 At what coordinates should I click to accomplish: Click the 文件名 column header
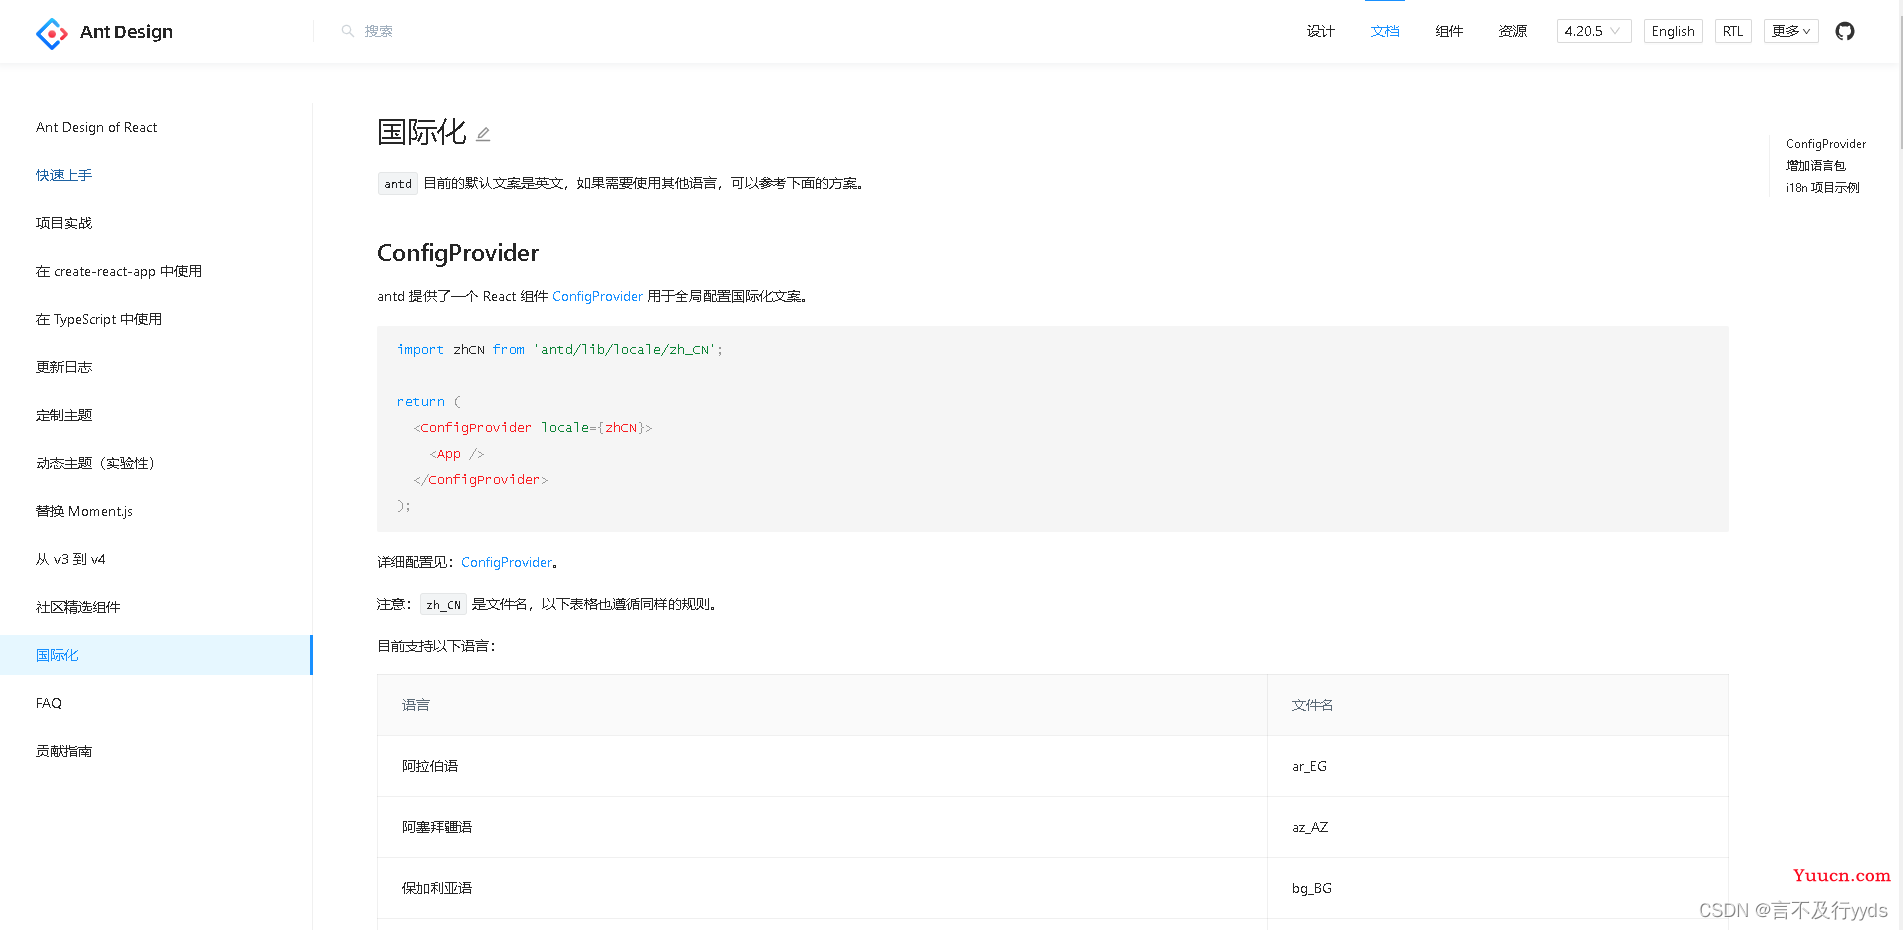(x=1498, y=705)
